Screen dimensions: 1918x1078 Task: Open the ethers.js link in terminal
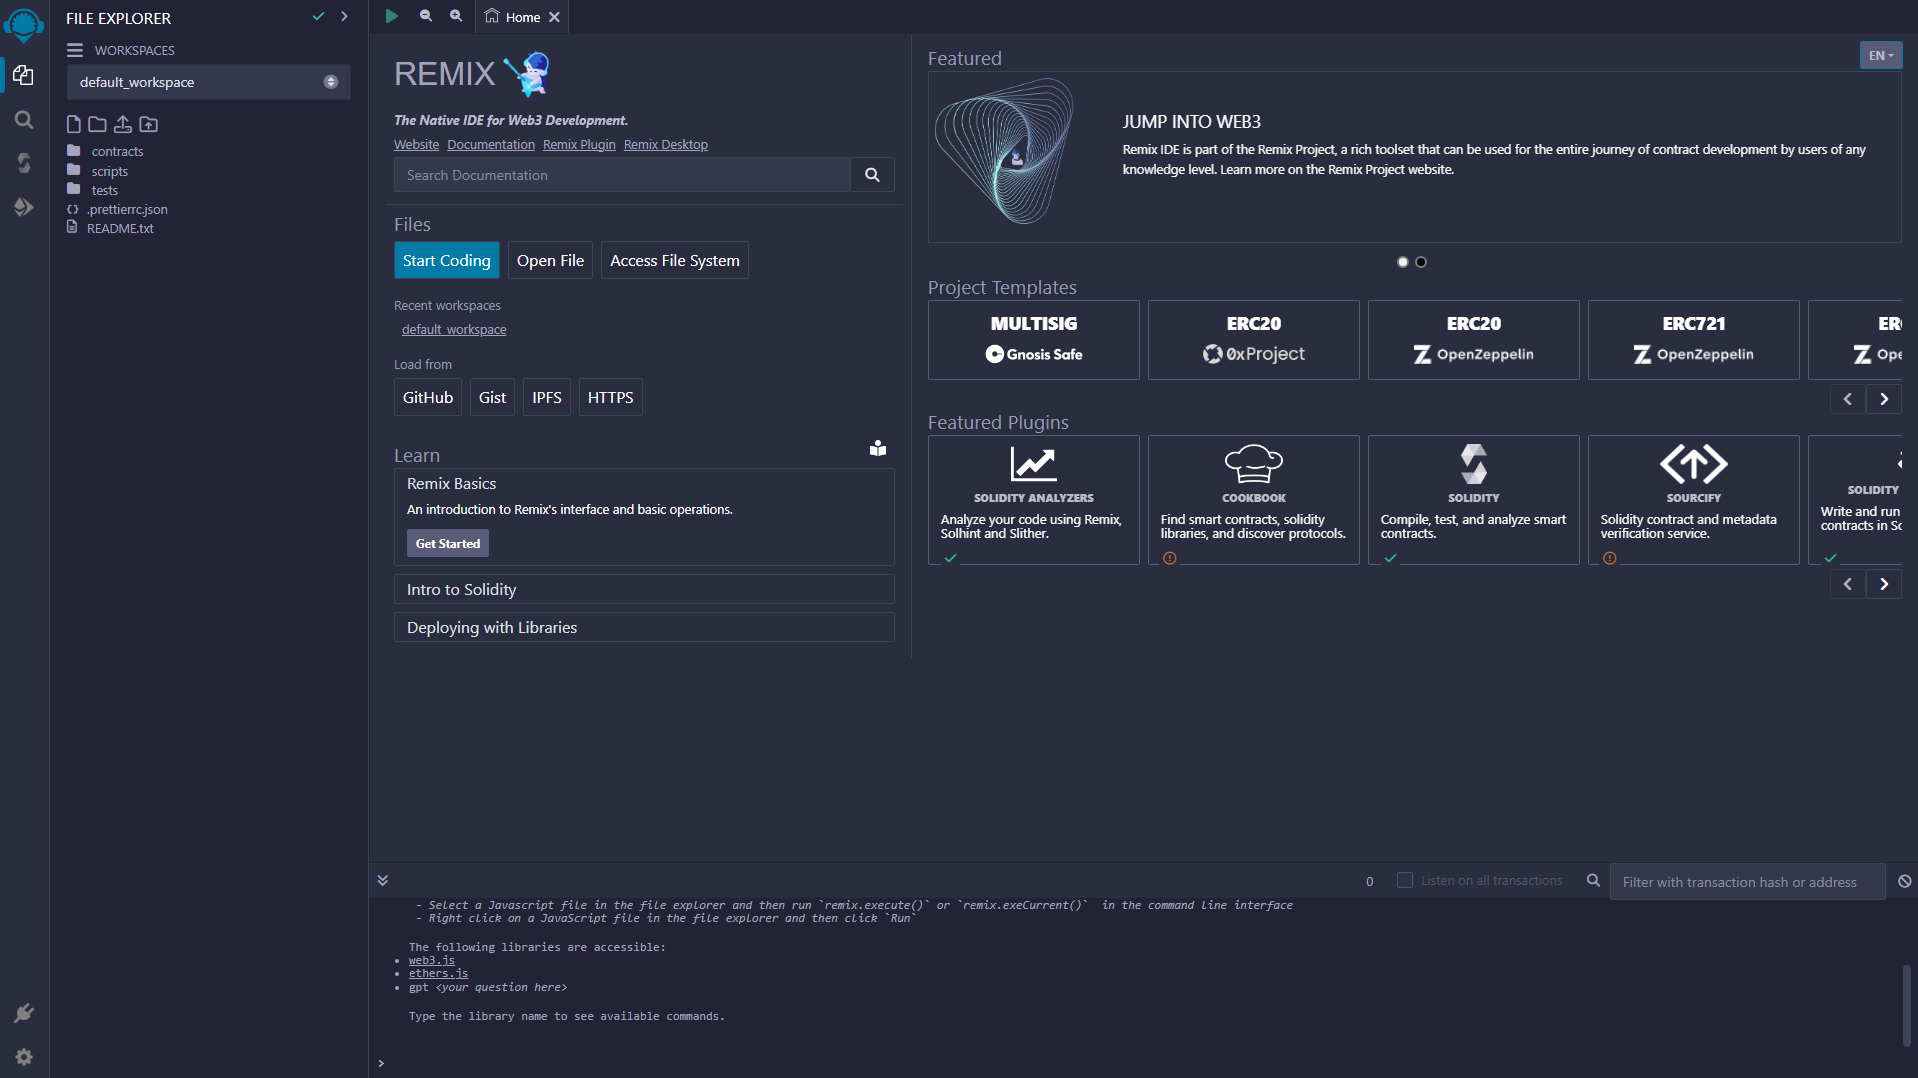[438, 973]
